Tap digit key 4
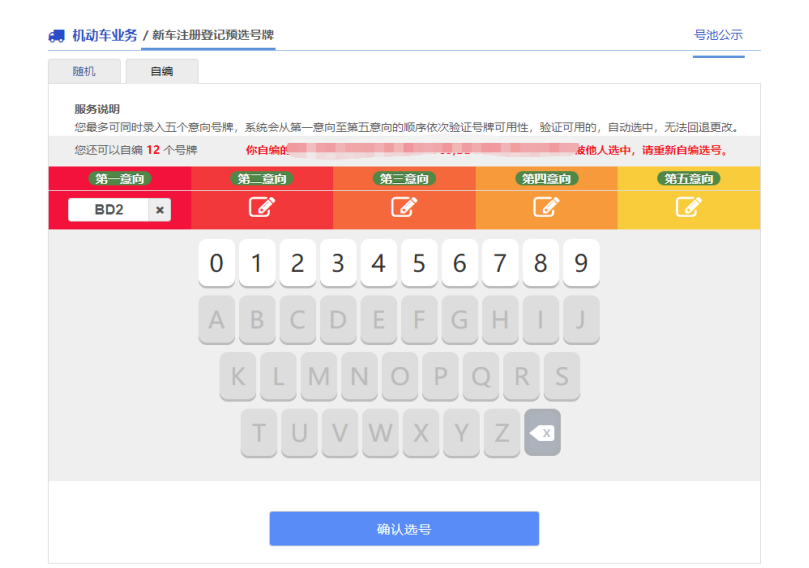Viewport: 809px width, 568px height. tap(379, 263)
